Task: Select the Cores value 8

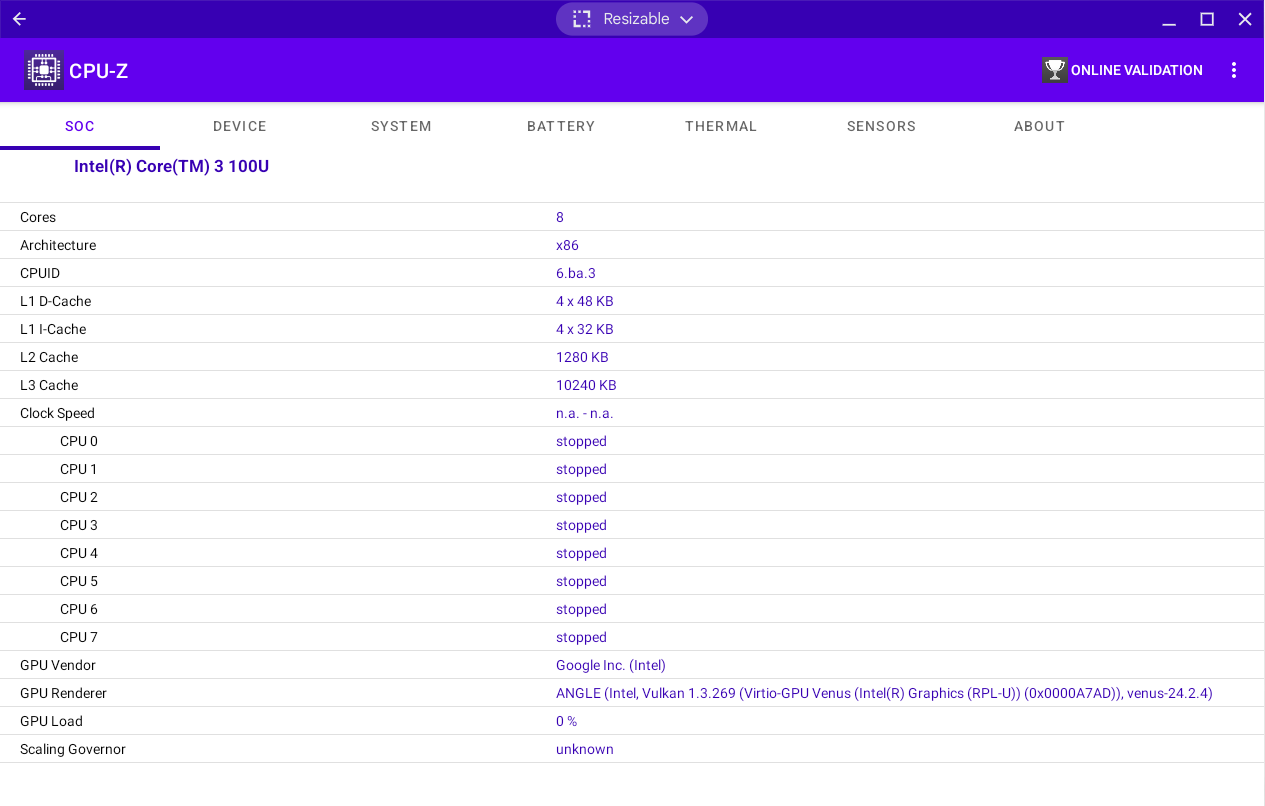Action: pyautogui.click(x=560, y=217)
